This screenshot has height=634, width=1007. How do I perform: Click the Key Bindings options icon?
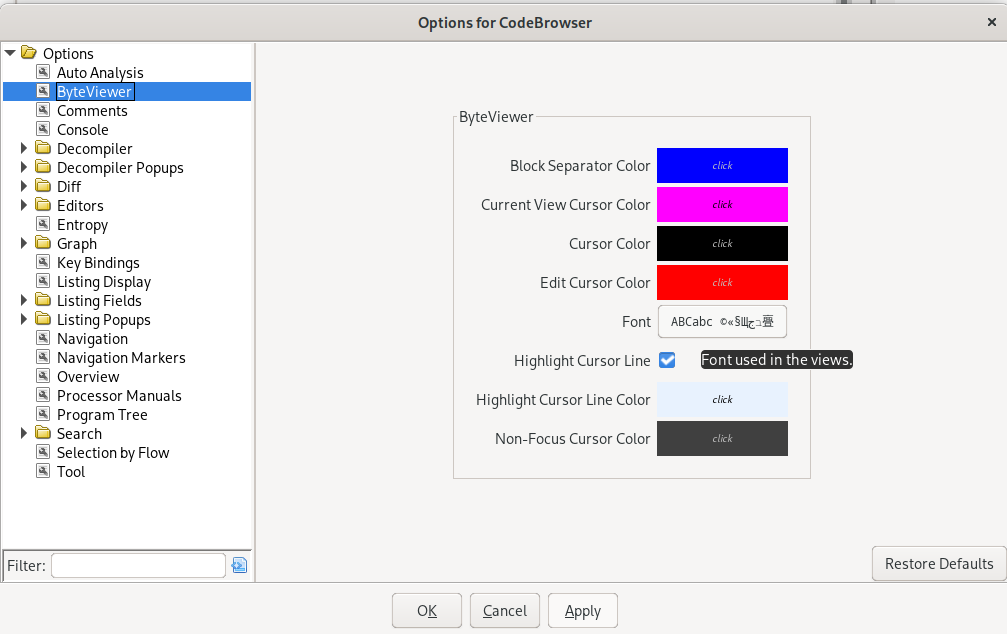(x=43, y=262)
